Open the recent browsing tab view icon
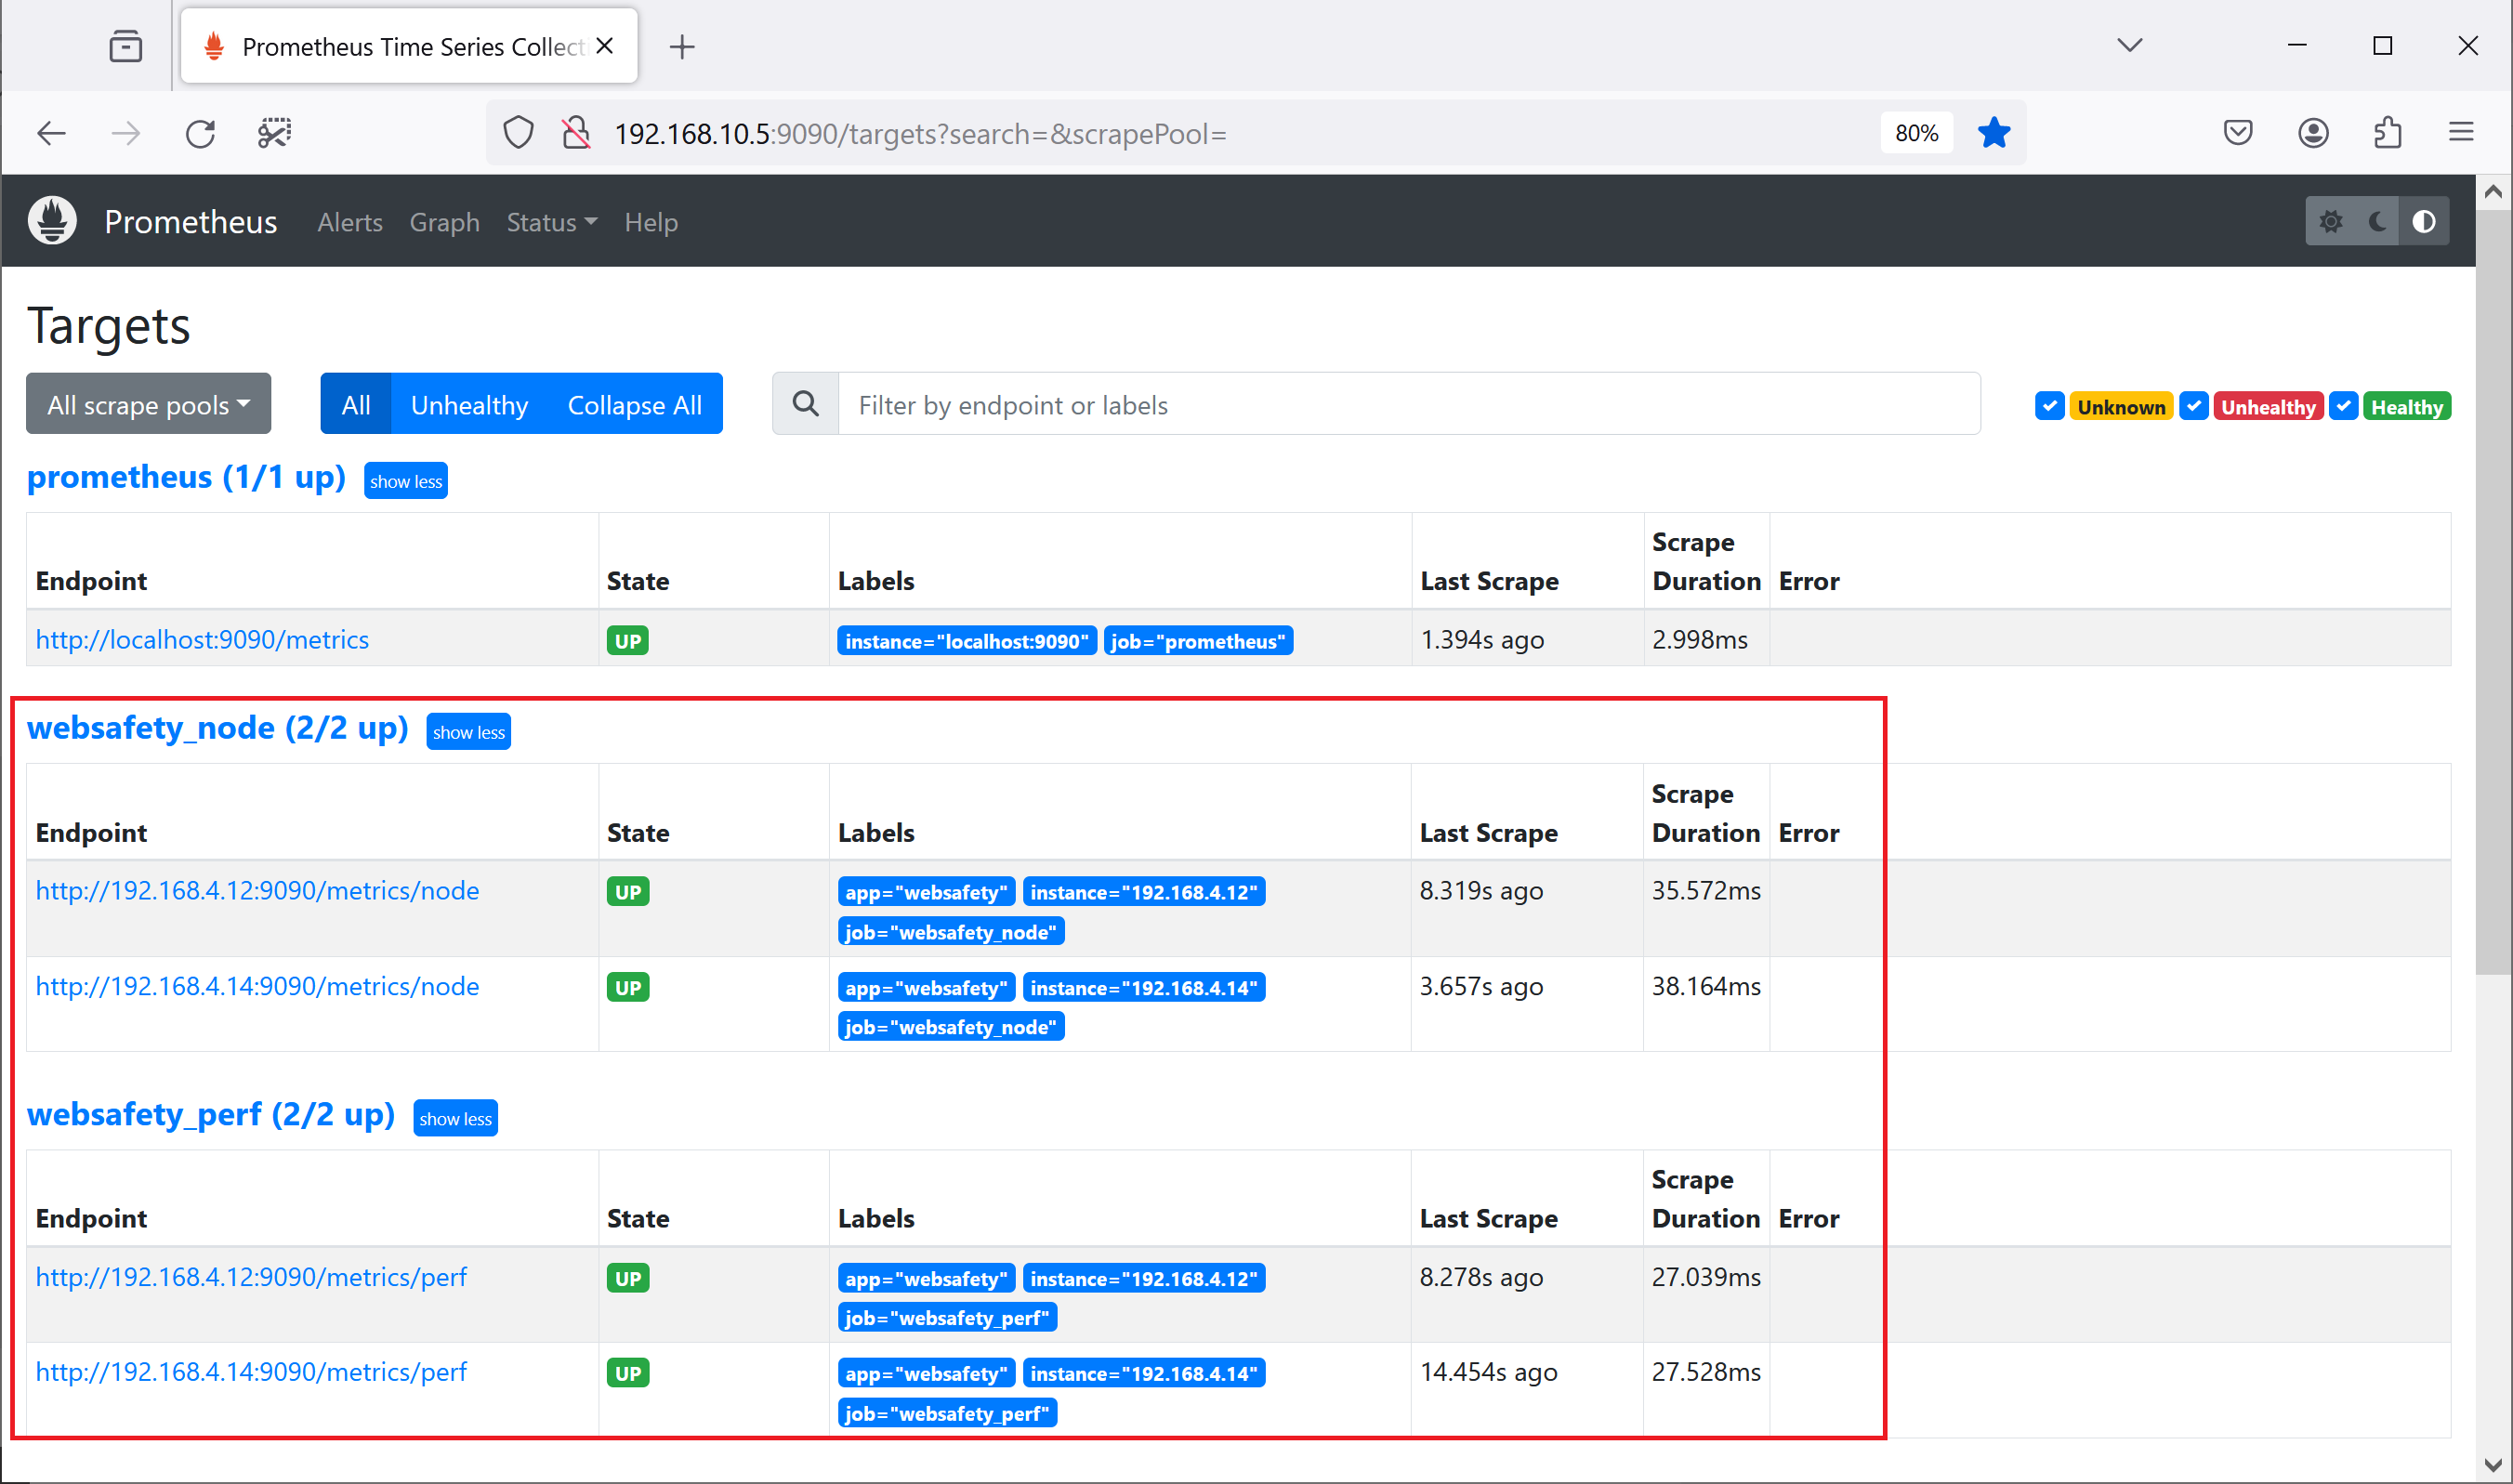Image resolution: width=2513 pixels, height=1484 pixels. [126, 46]
